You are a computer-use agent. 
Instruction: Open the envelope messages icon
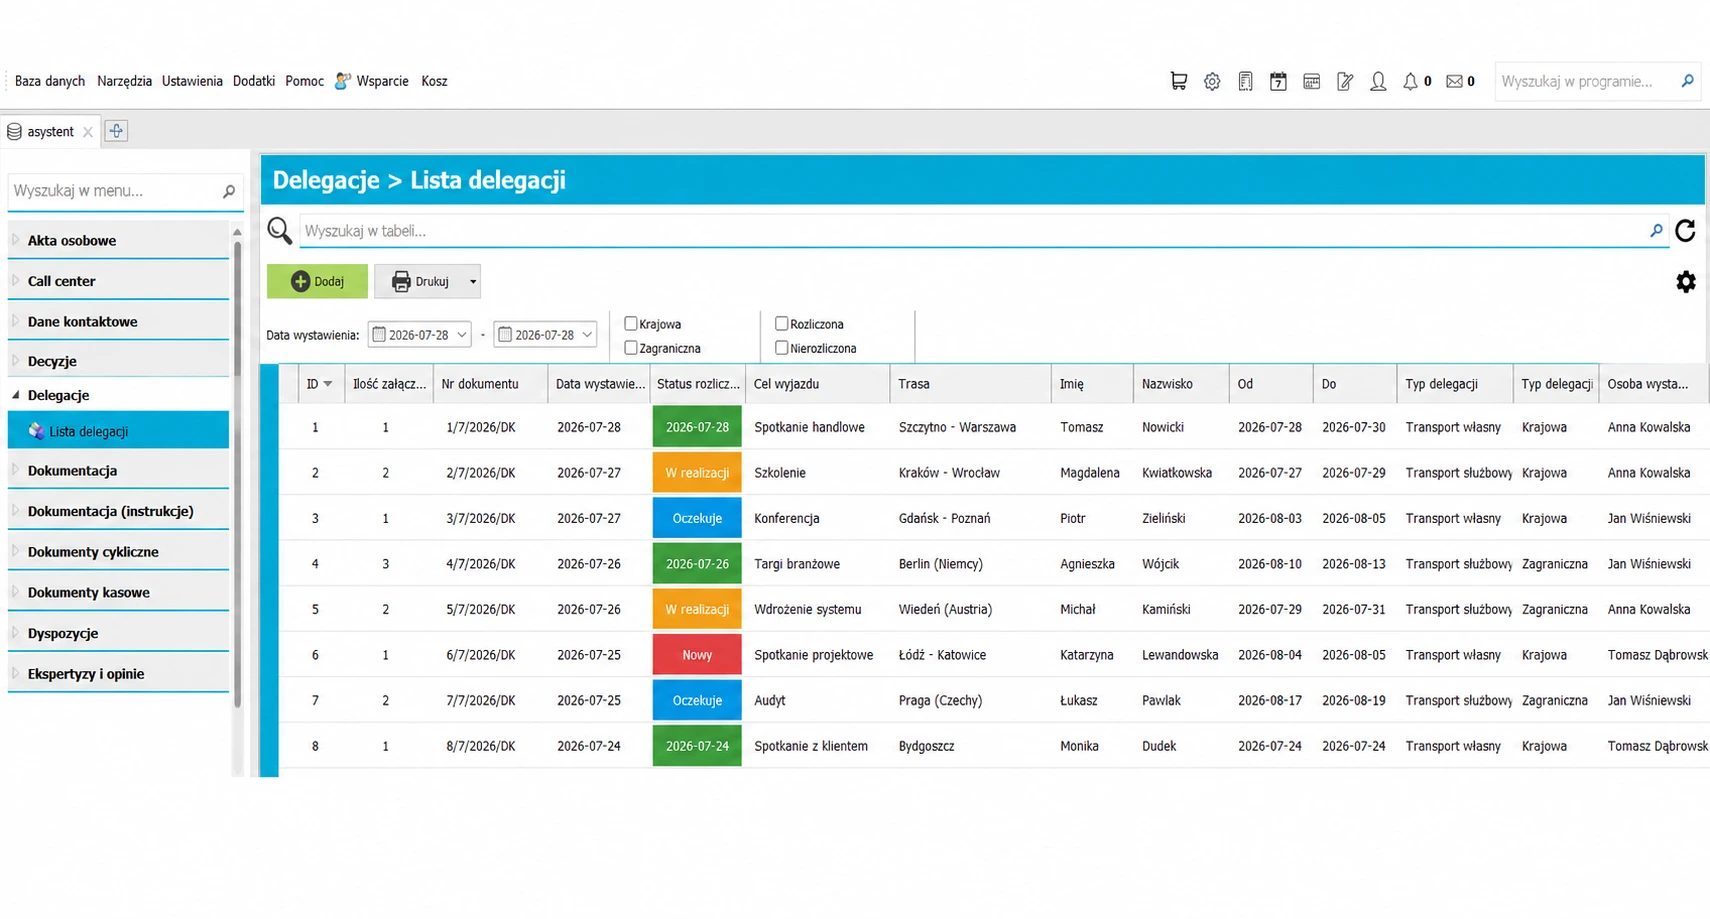click(1454, 81)
